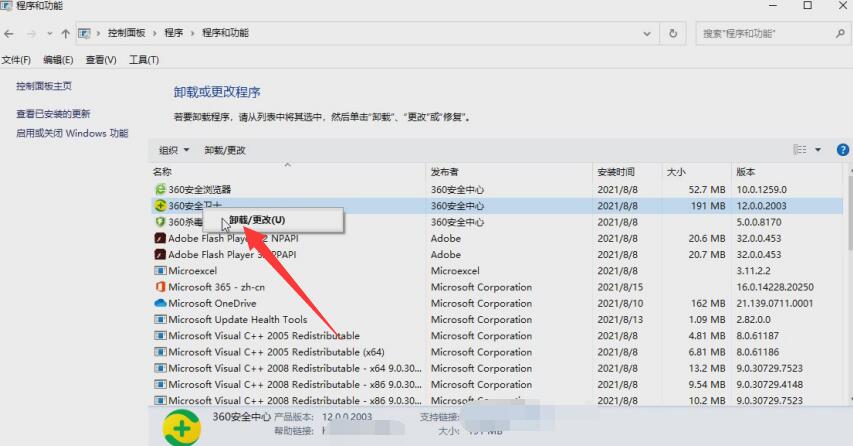The image size is (853, 446).
Task: Click the Visual C++ 2005 Redistributable (x64) icon
Action: pos(160,352)
